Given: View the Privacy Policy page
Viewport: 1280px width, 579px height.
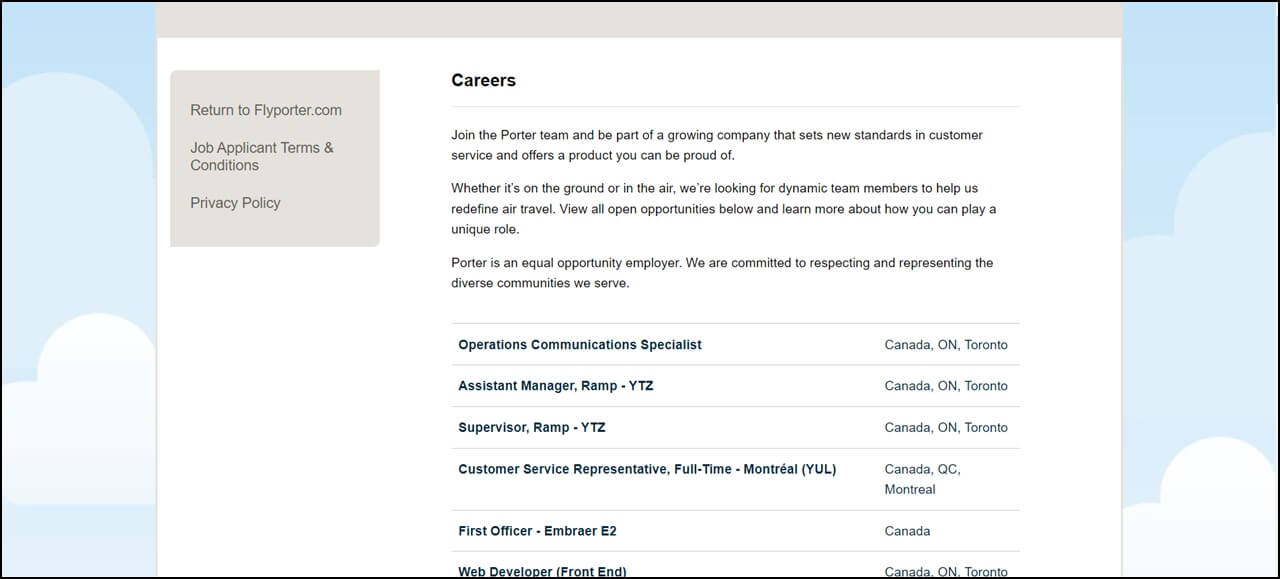Looking at the screenshot, I should tap(235, 203).
